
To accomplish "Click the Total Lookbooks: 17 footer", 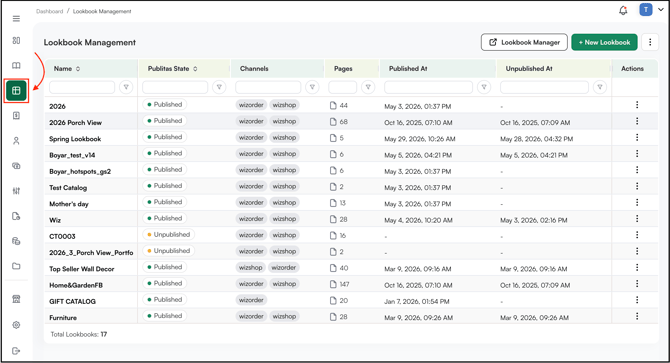I will coord(79,334).
